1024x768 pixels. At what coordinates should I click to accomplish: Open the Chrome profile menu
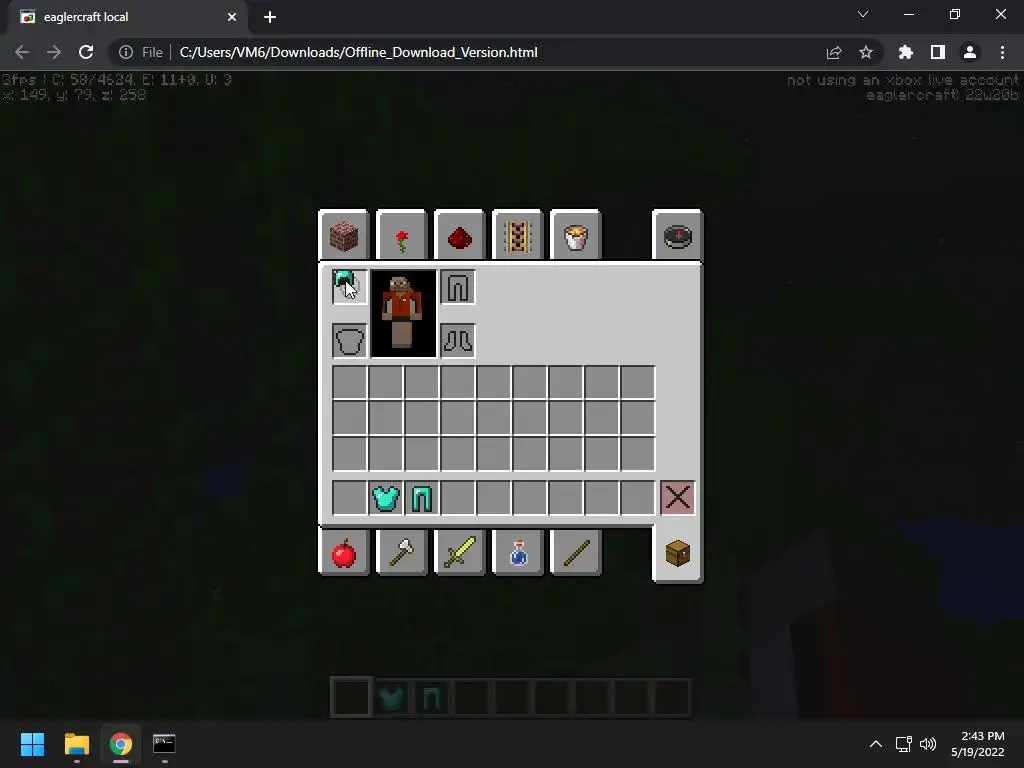pos(970,52)
